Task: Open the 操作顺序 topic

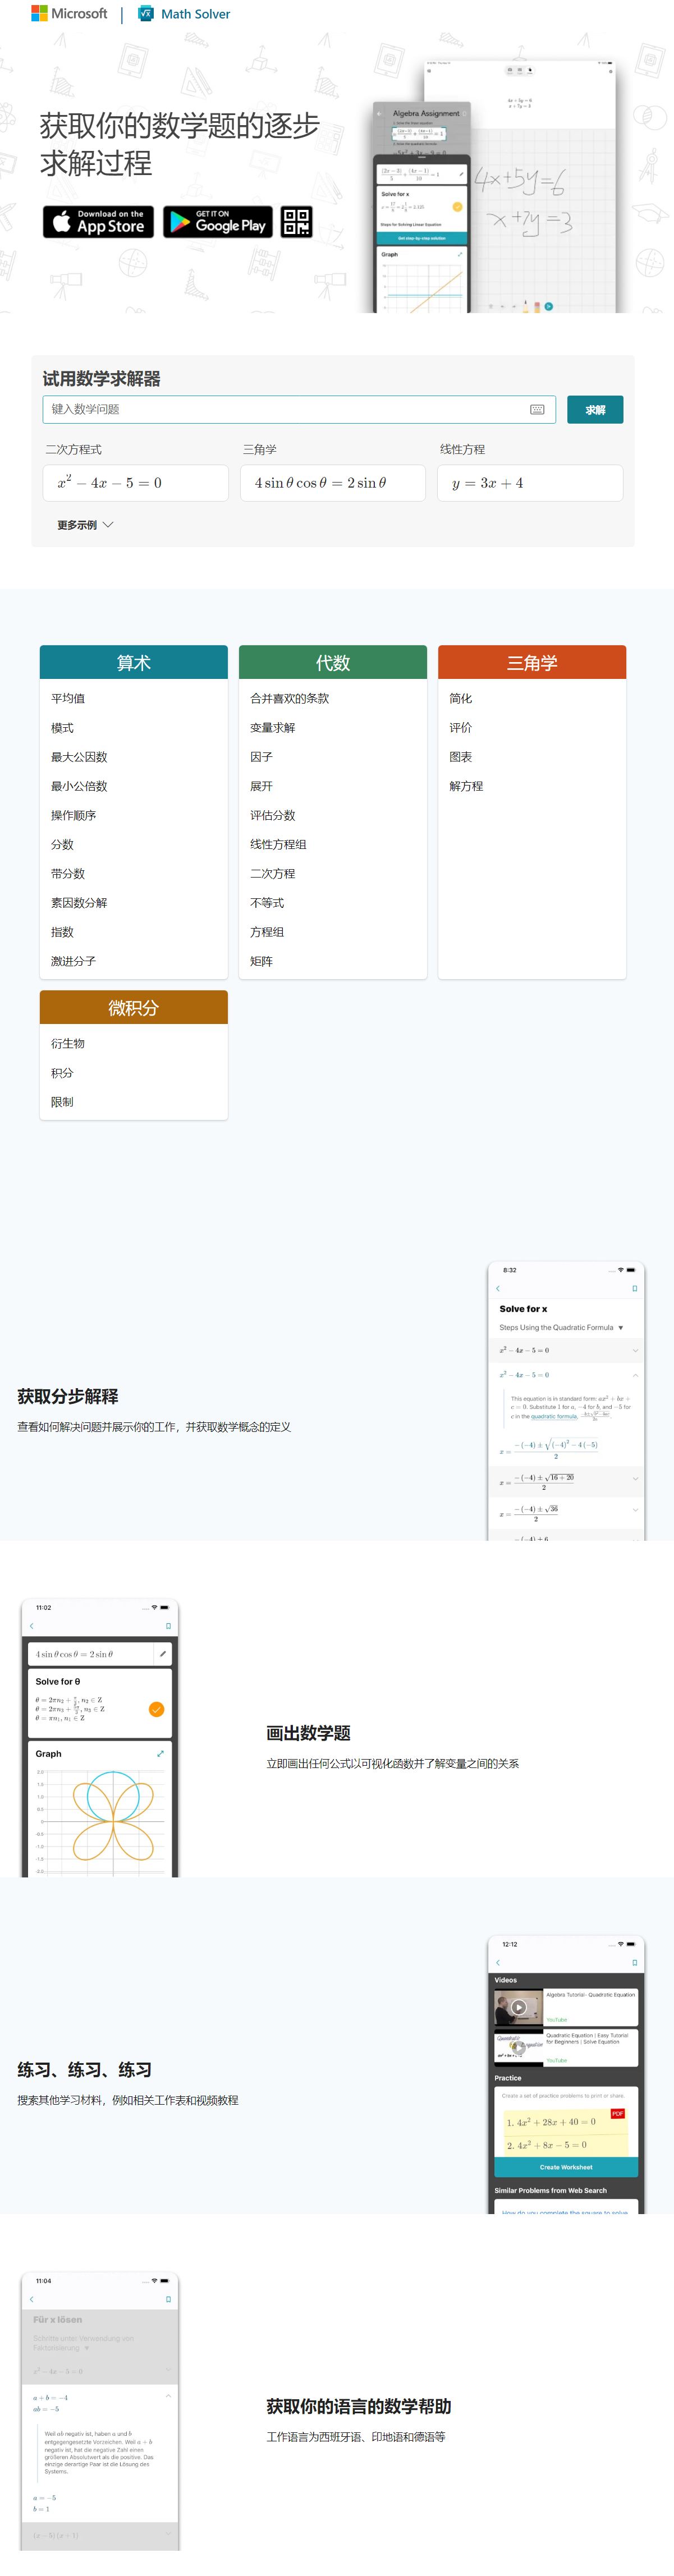Action: (73, 816)
